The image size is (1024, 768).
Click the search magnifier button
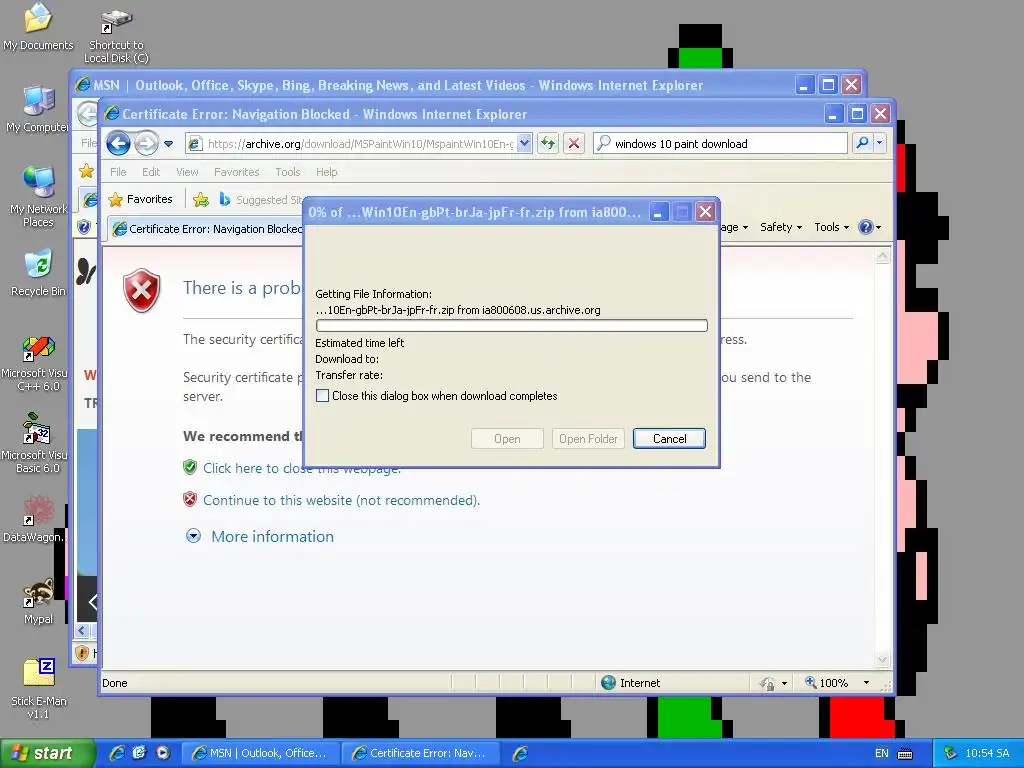tap(862, 143)
